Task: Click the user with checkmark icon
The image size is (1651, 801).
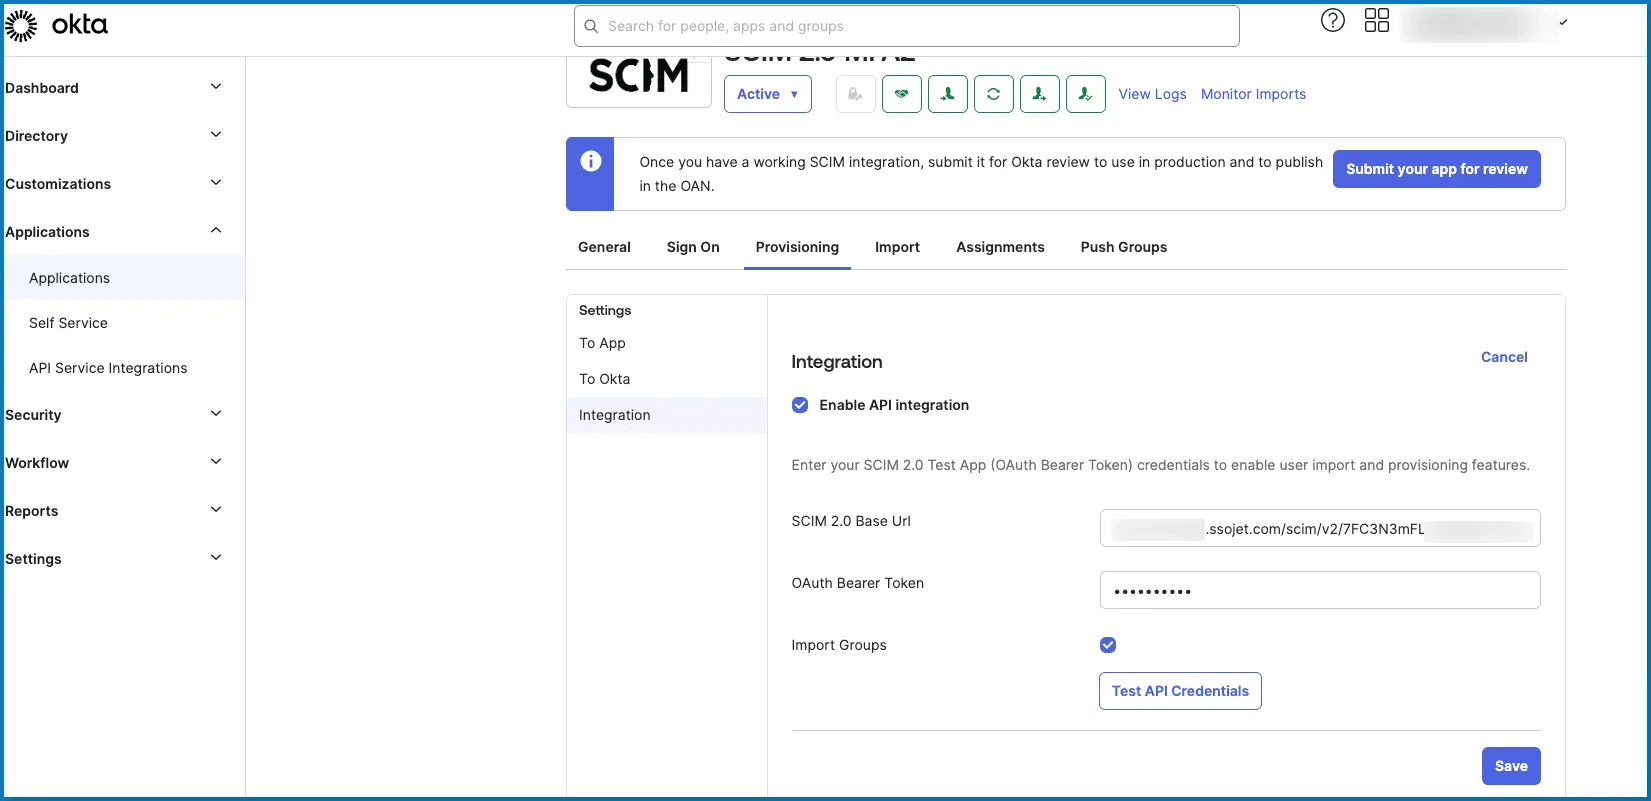Action: point(1085,94)
